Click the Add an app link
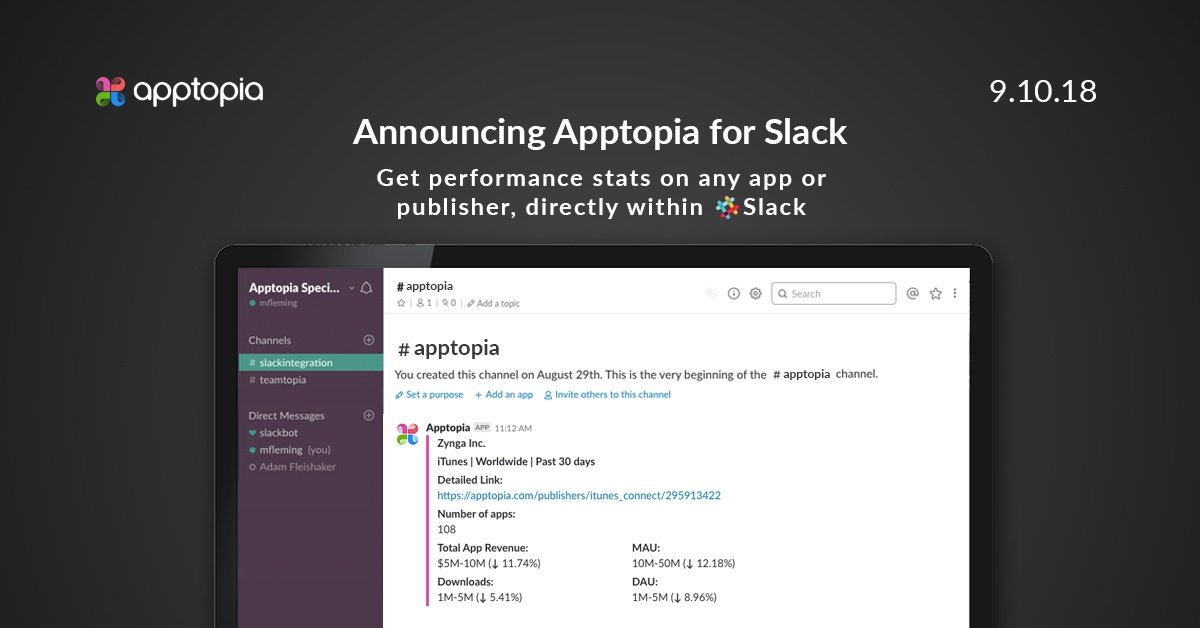 tap(504, 395)
